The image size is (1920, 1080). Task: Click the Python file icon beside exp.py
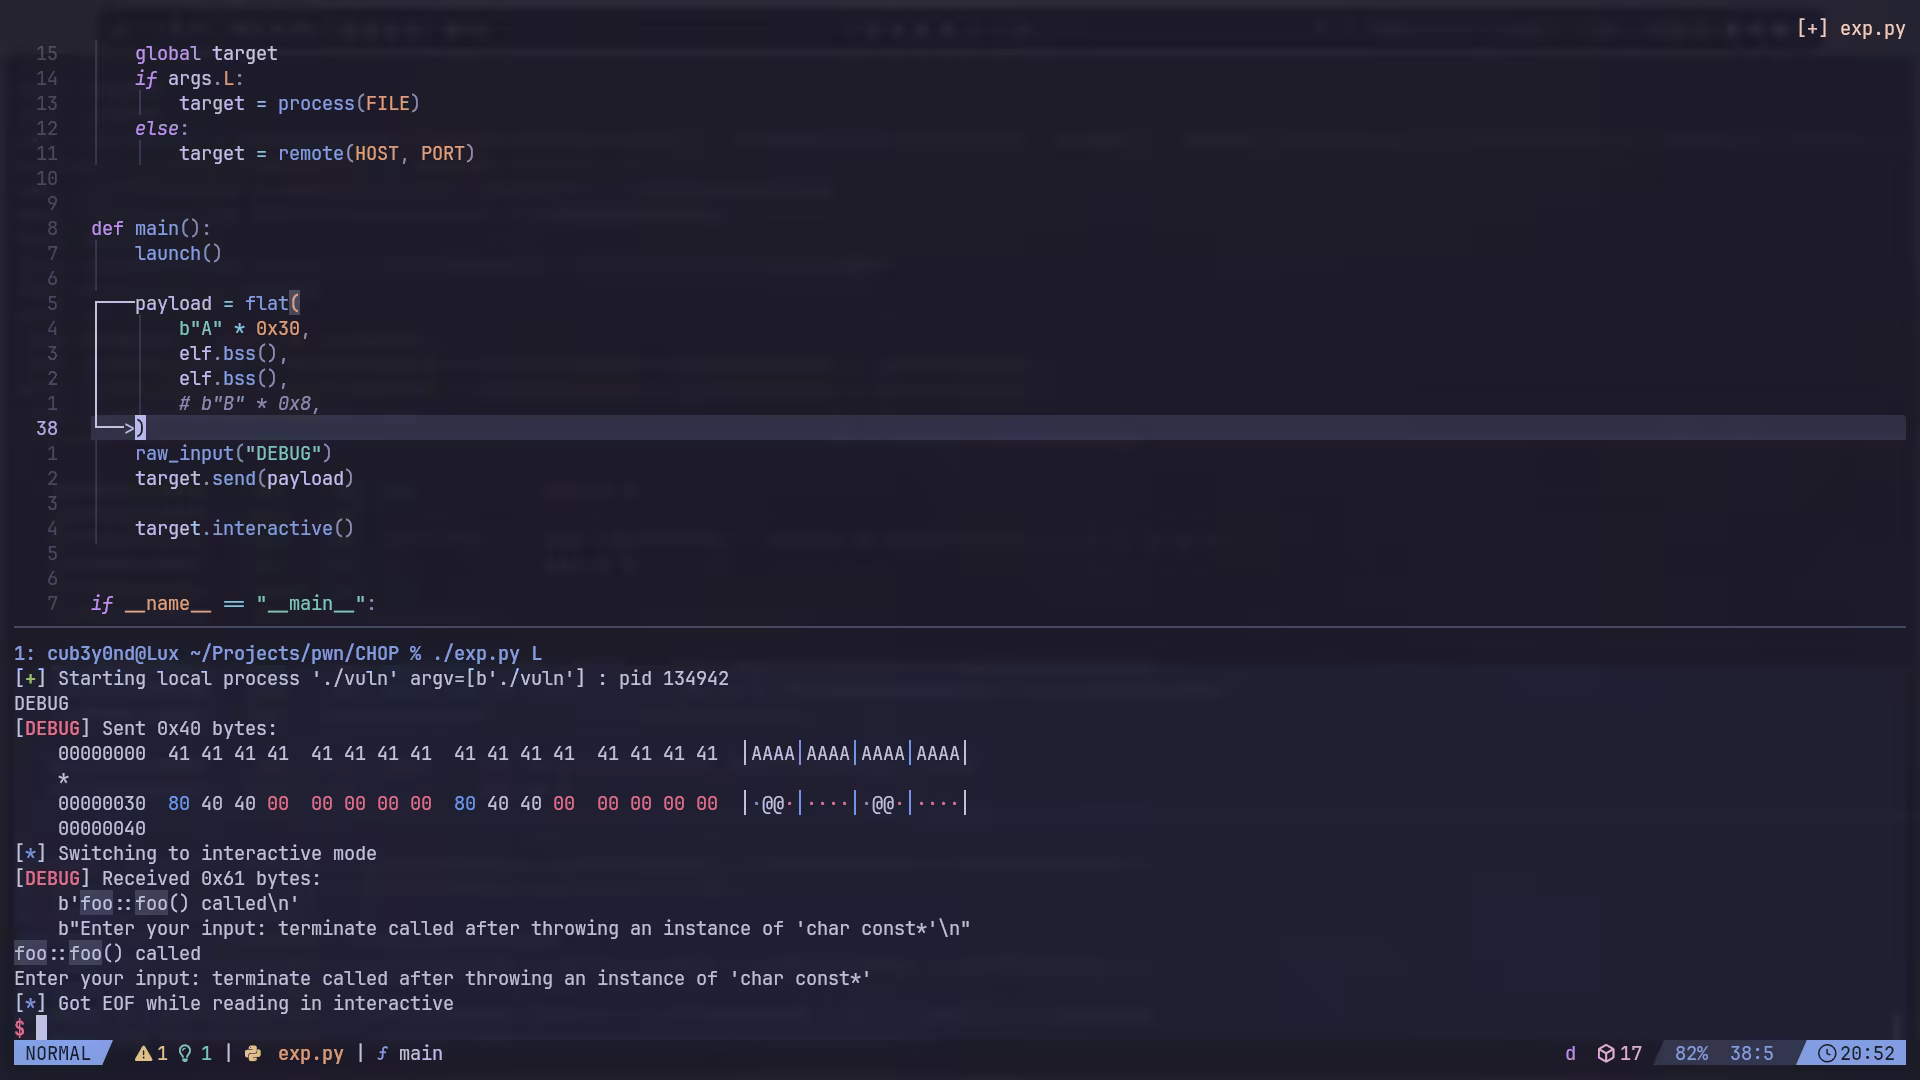[x=253, y=1054]
